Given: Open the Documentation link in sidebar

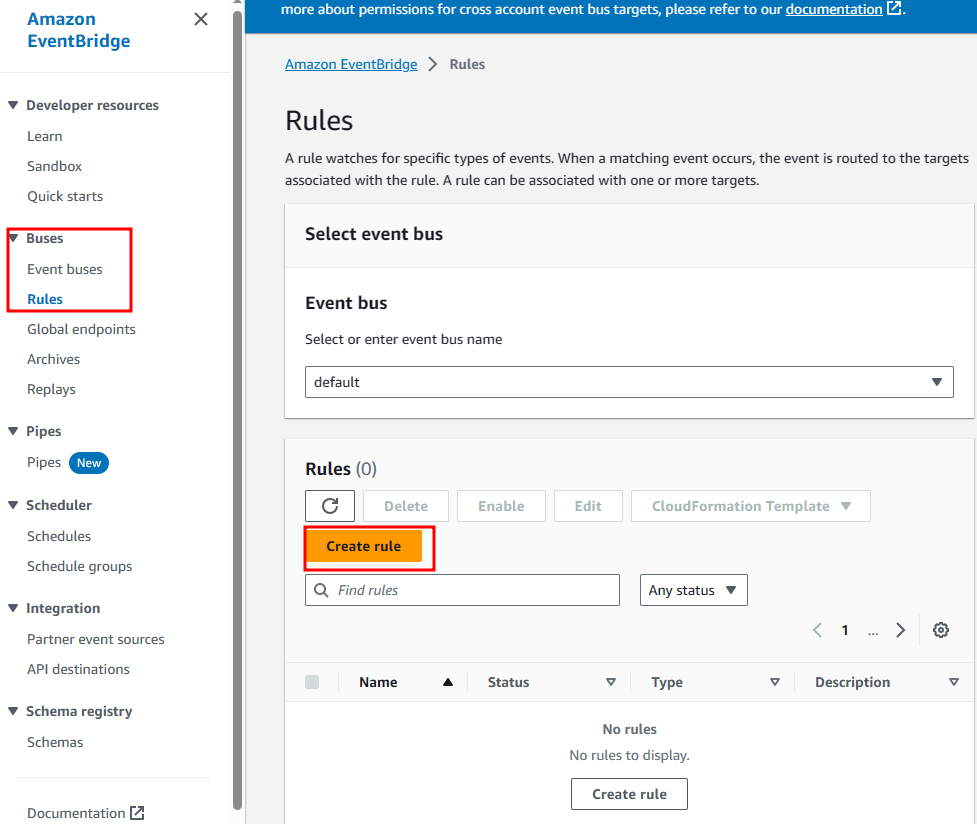Looking at the screenshot, I should pyautogui.click(x=76, y=813).
